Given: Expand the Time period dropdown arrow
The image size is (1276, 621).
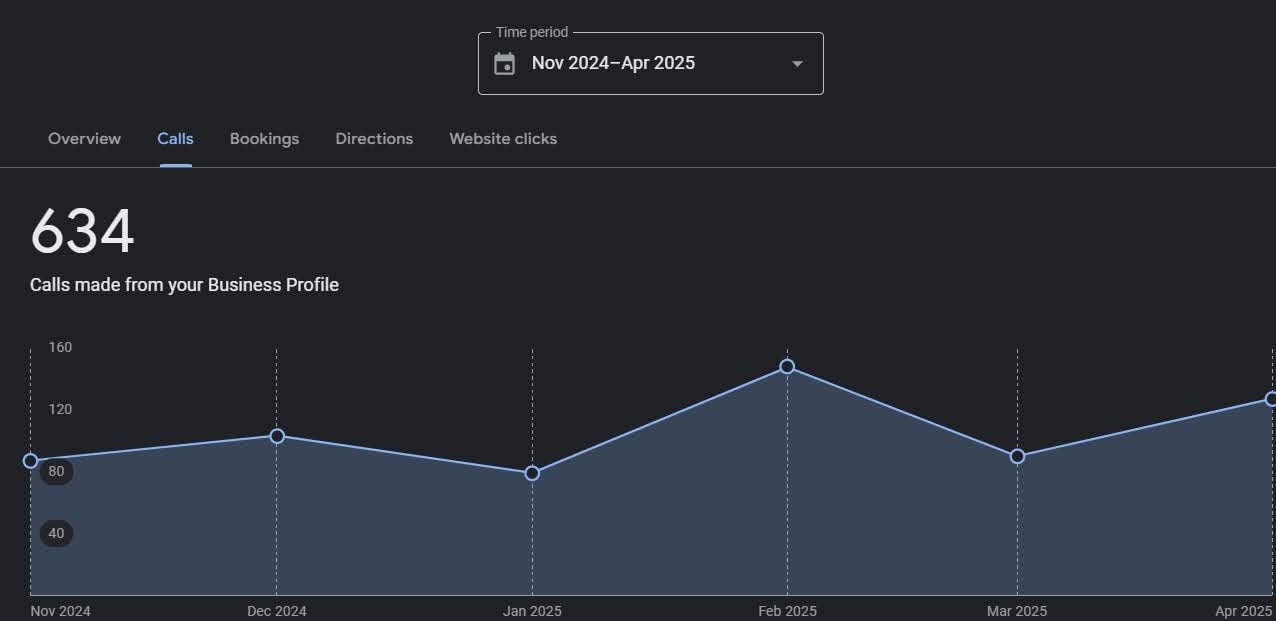Looking at the screenshot, I should [x=797, y=64].
